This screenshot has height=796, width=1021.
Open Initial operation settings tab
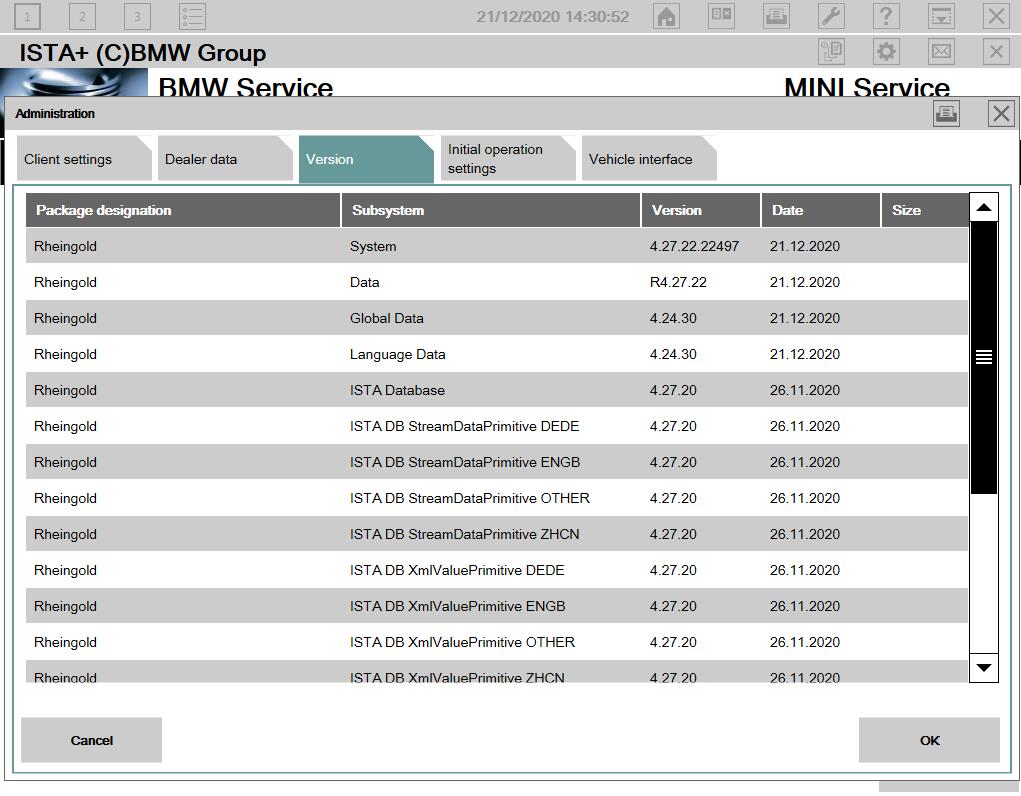pos(508,158)
